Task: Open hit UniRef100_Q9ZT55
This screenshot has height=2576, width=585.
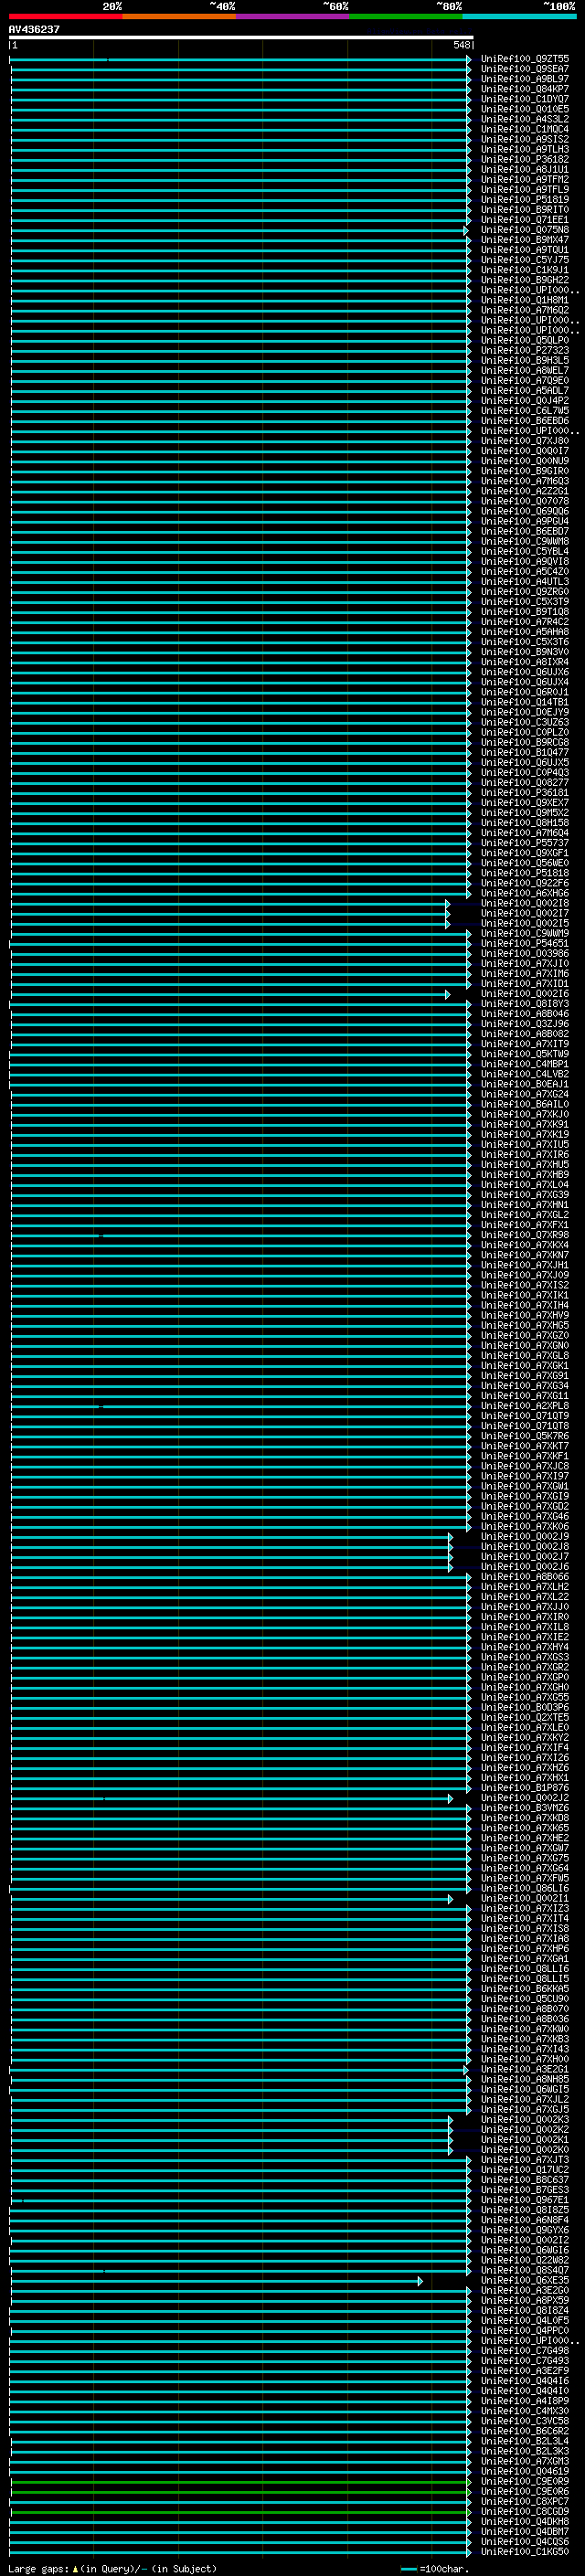Action: tap(524, 59)
